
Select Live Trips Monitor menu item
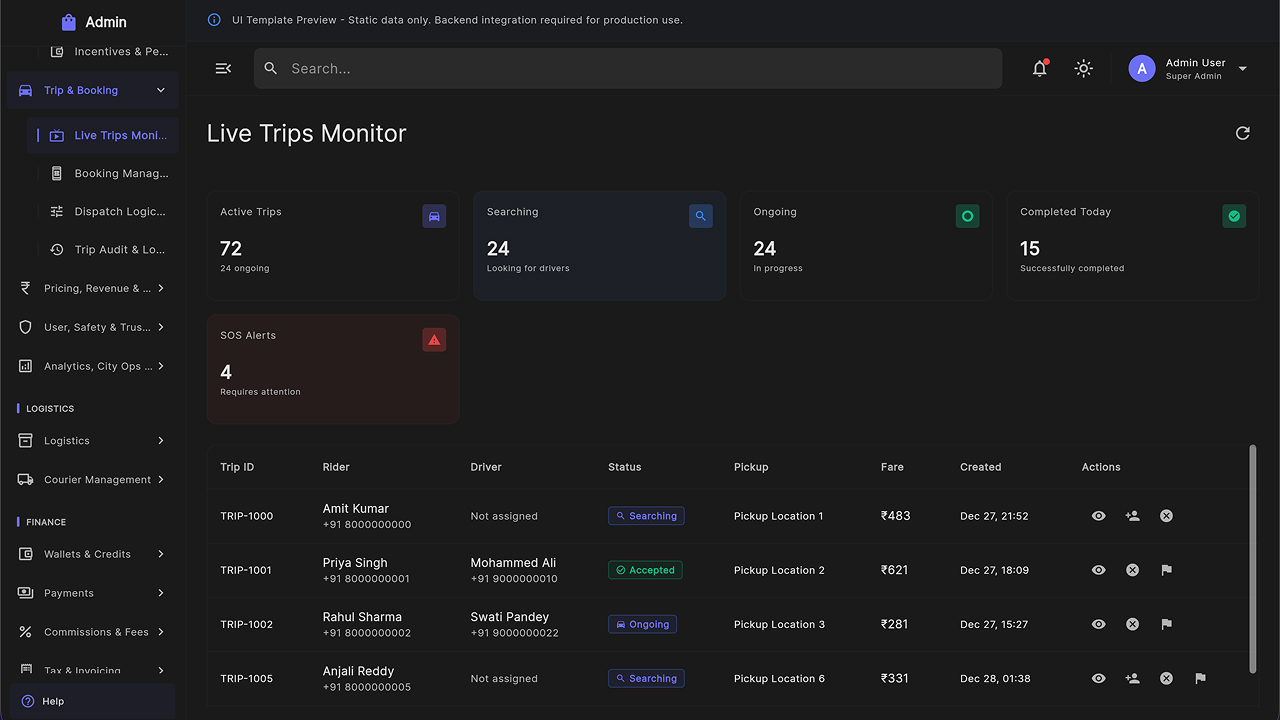click(104, 135)
